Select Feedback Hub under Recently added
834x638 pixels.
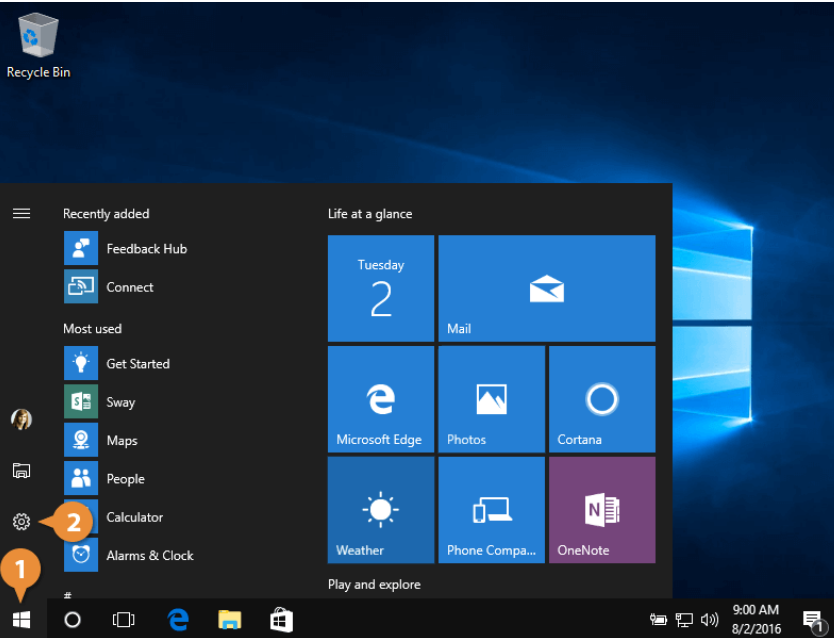click(x=143, y=248)
